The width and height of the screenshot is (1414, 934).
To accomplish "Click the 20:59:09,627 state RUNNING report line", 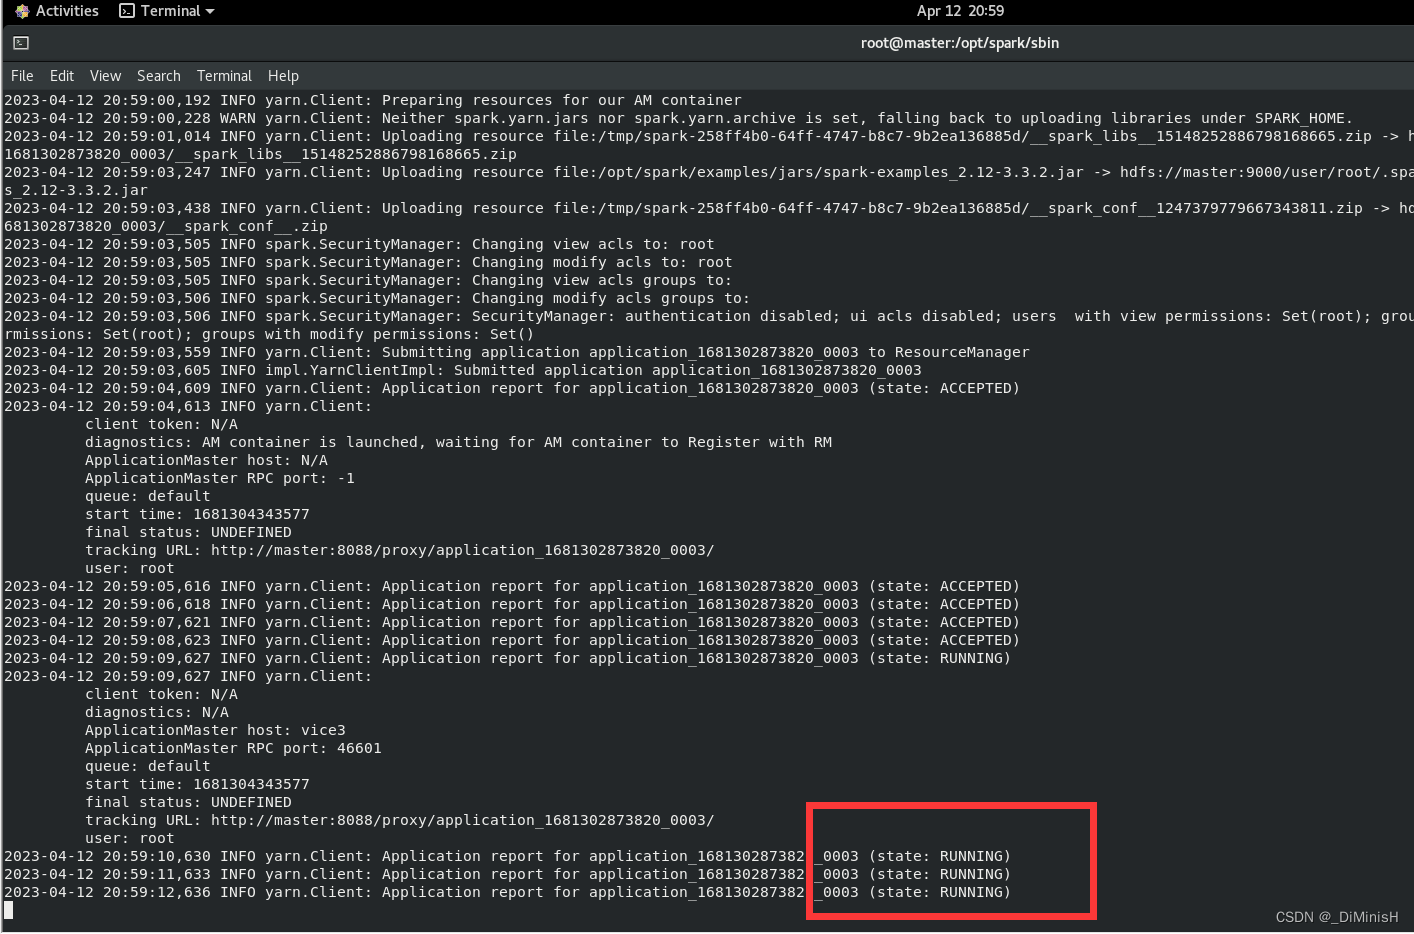I will [507, 658].
